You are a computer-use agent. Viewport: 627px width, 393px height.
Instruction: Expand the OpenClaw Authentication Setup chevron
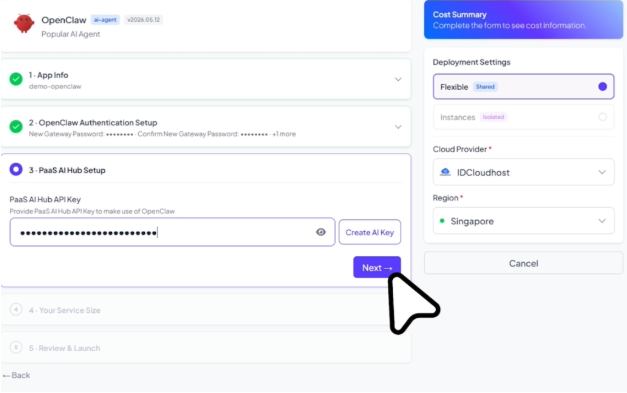point(398,127)
